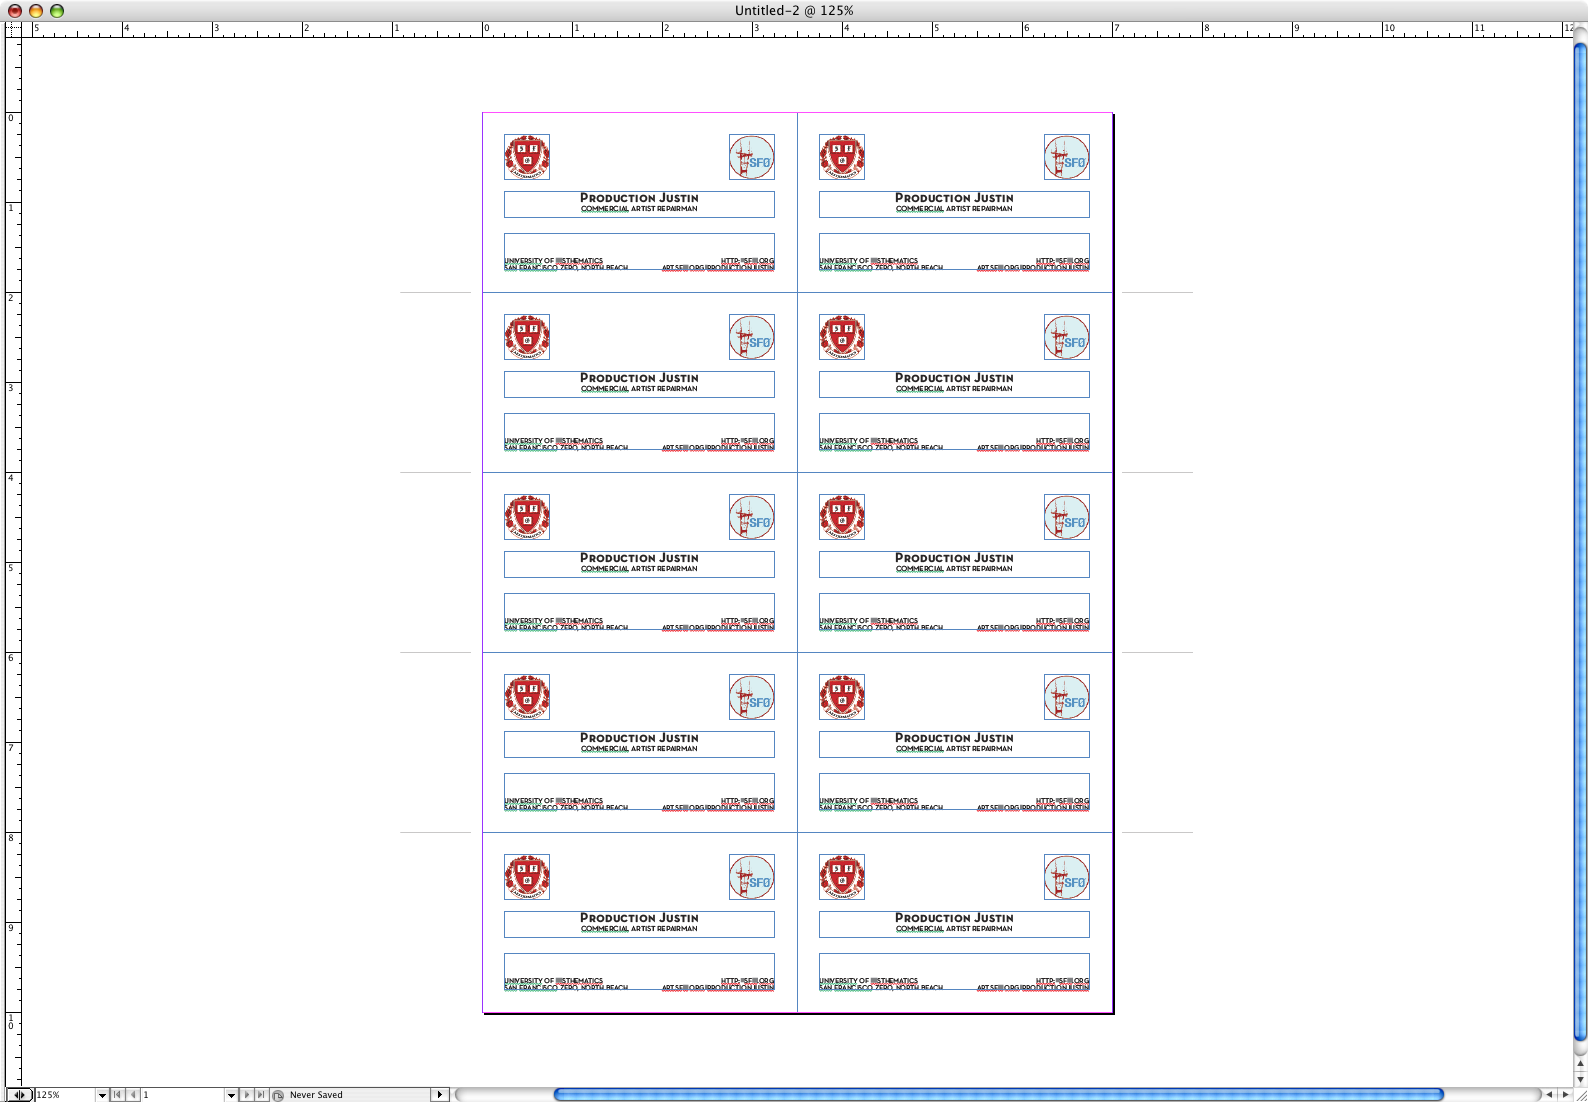Zoom the window with the green button

pos(57,11)
